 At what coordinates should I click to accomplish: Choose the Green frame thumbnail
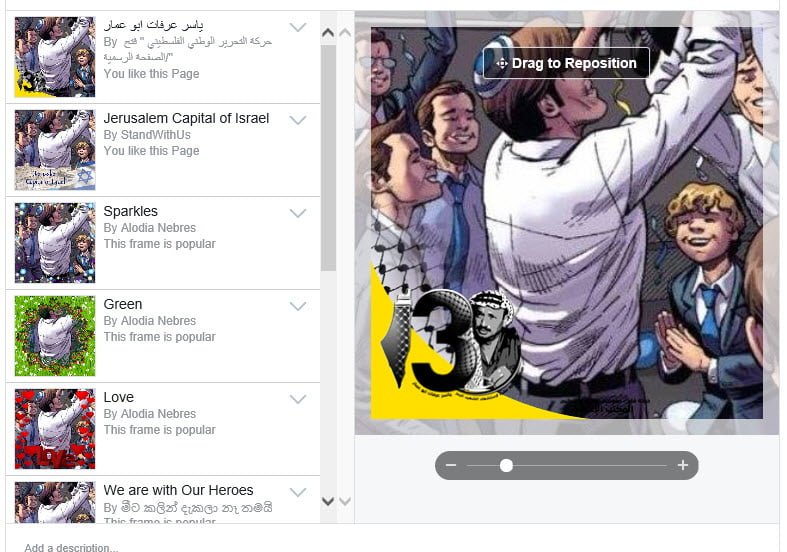point(55,336)
